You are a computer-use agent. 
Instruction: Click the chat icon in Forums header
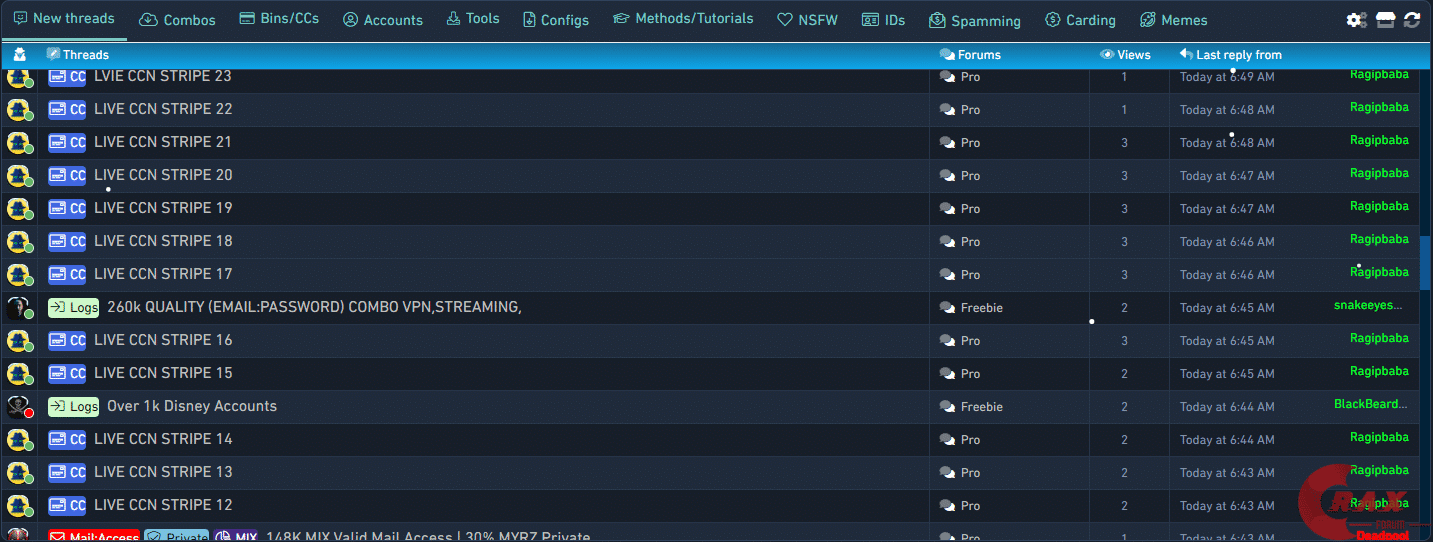click(x=947, y=55)
